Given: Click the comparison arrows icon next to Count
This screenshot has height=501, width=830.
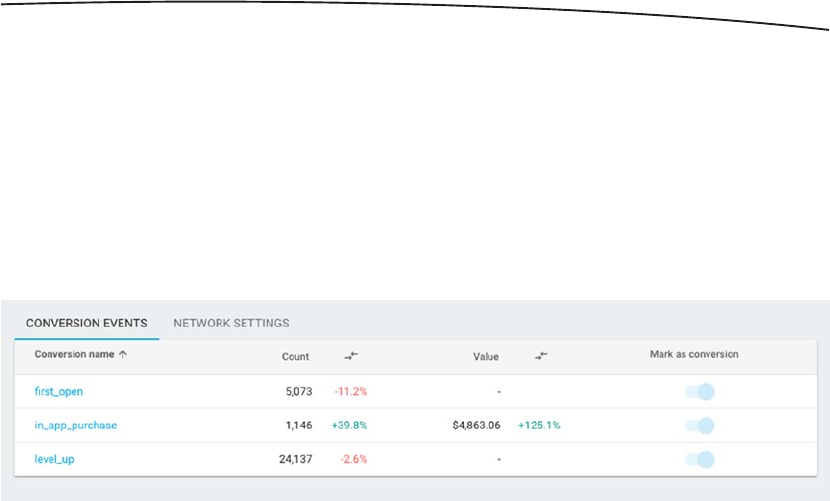Looking at the screenshot, I should click(351, 356).
